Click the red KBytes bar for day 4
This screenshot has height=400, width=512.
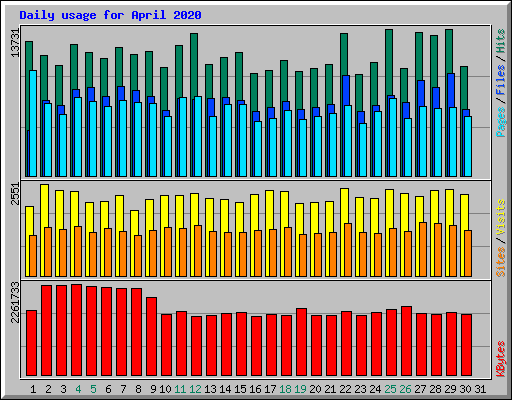[77, 330]
